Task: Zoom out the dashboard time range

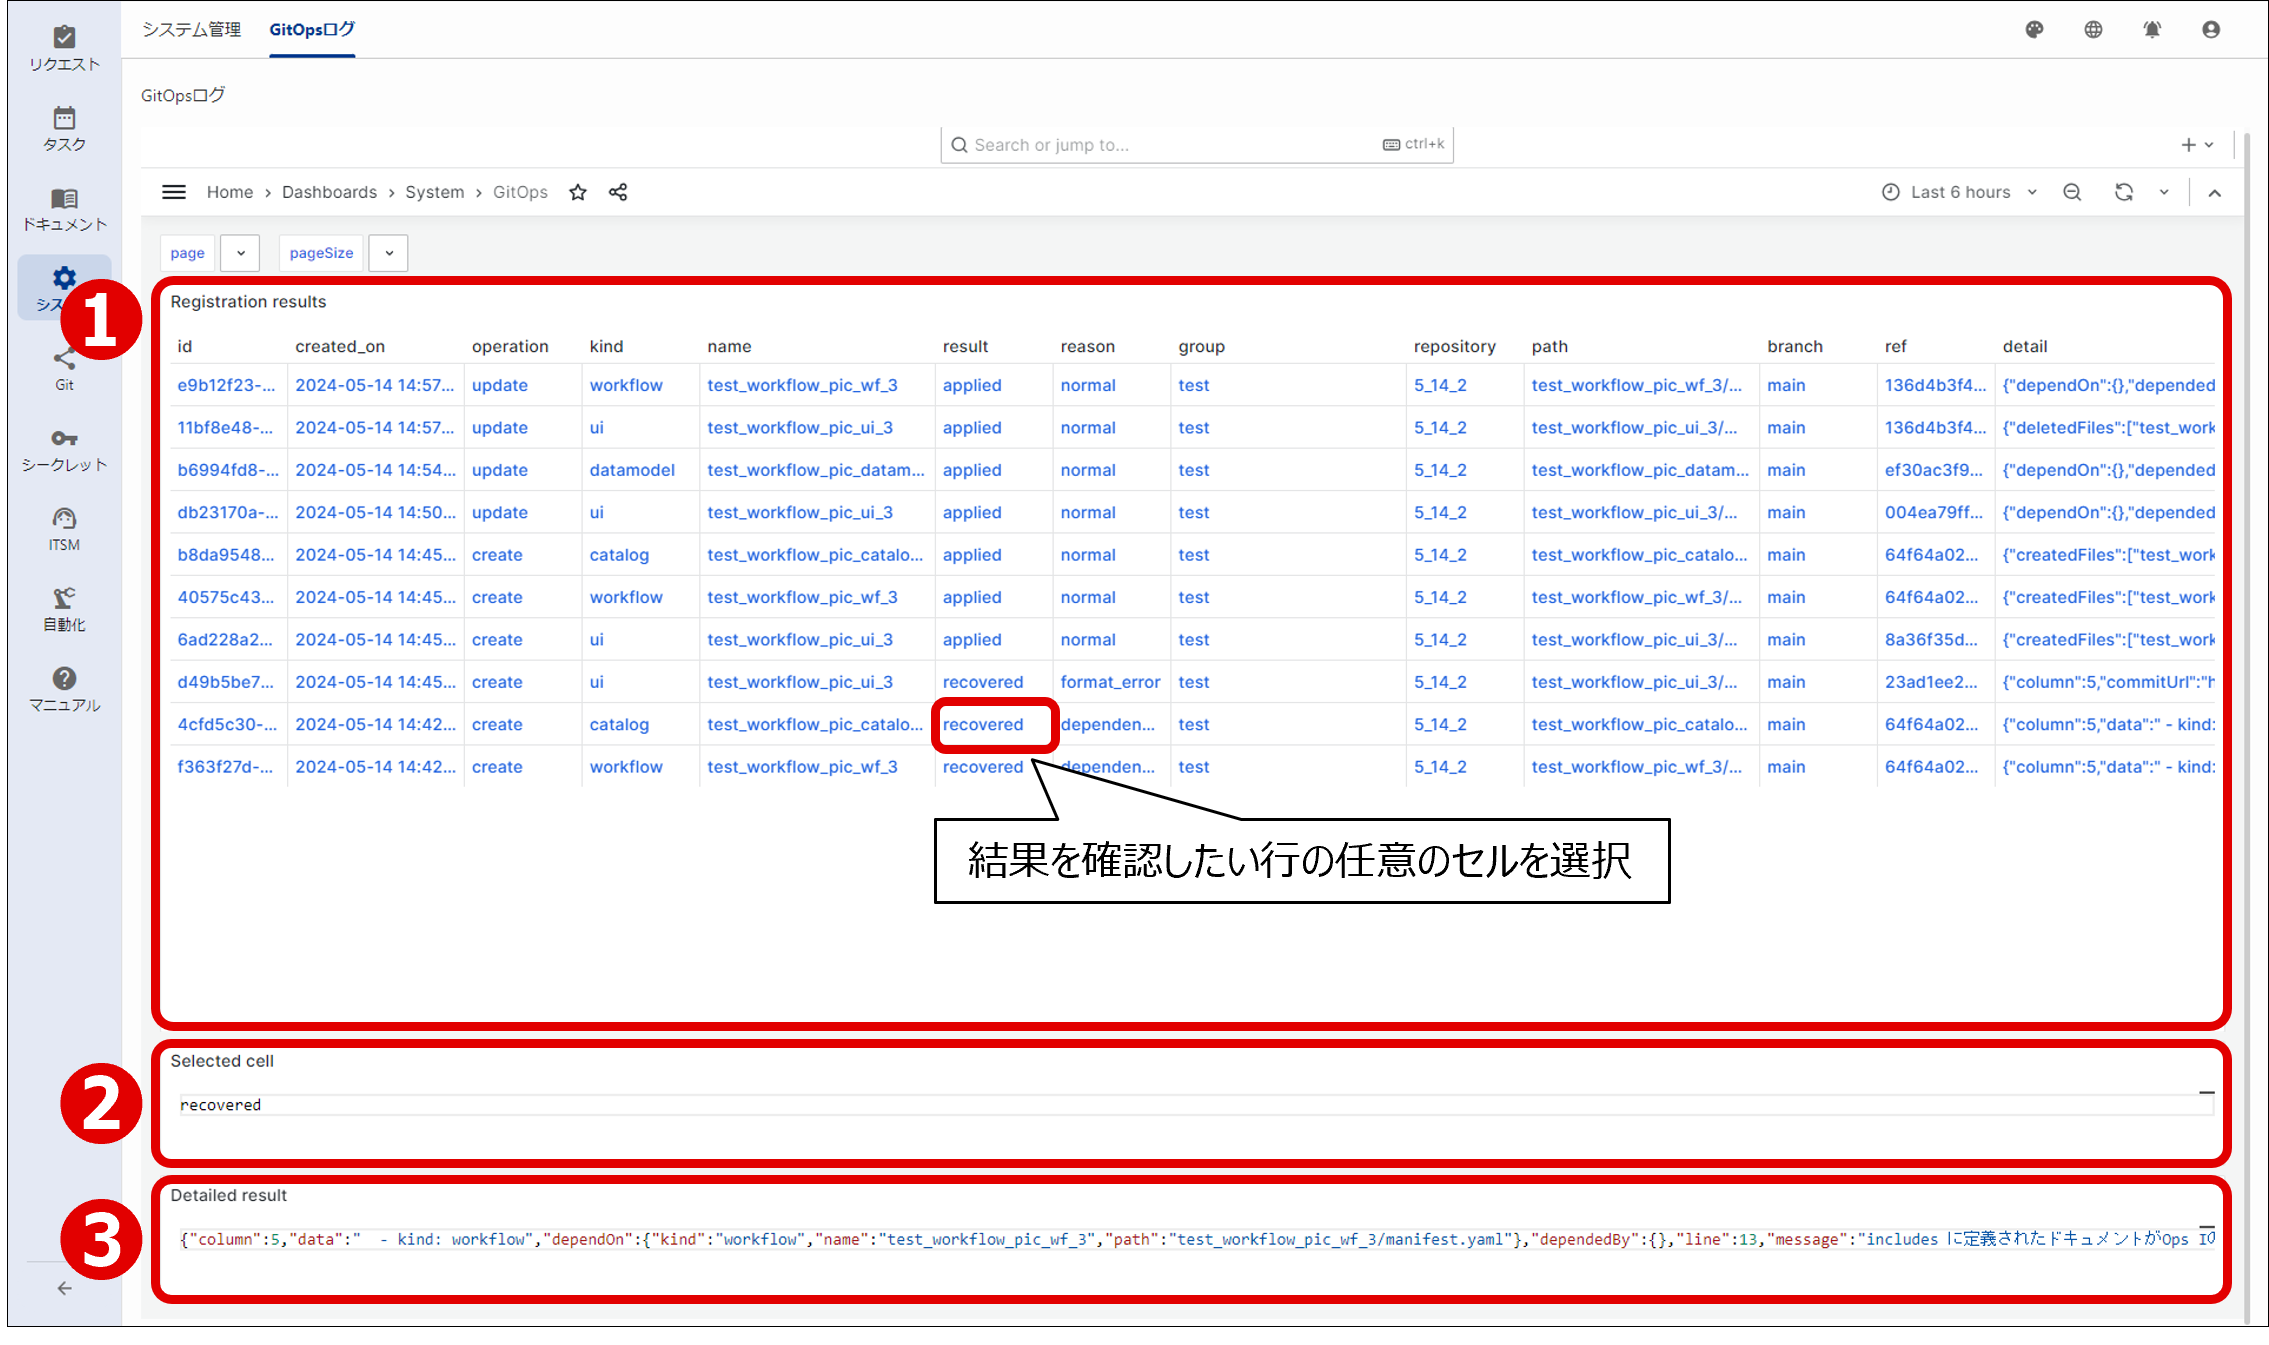Action: click(x=2072, y=191)
